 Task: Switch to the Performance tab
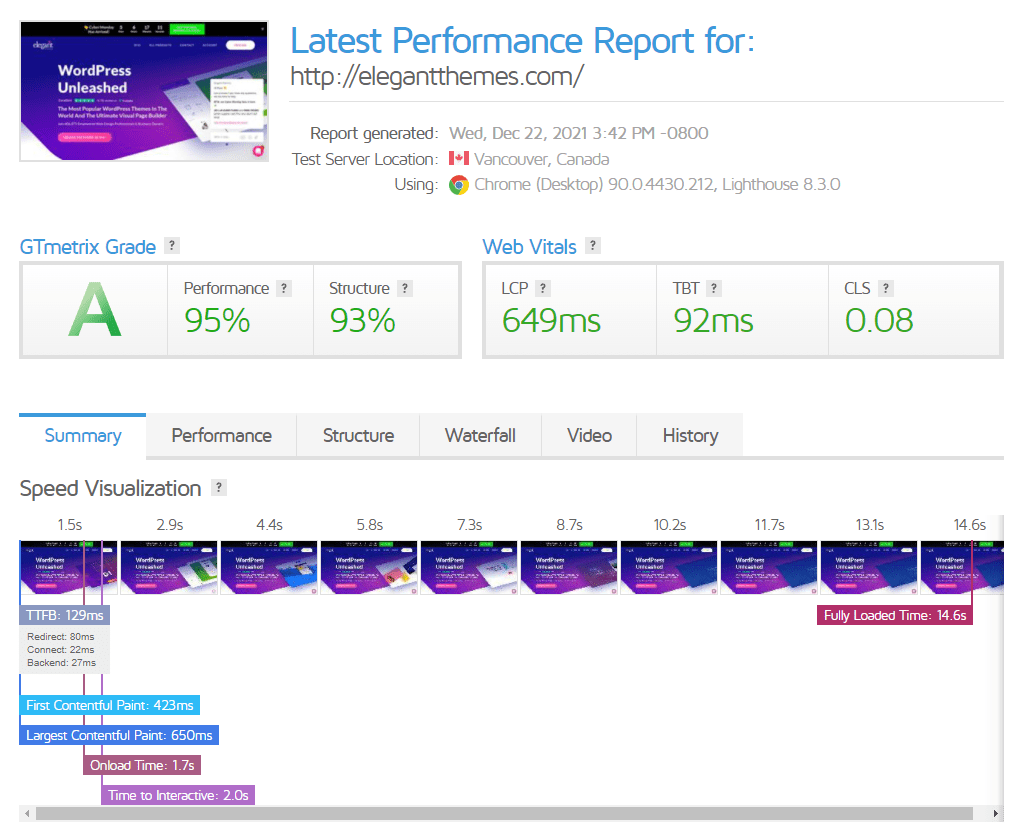point(220,435)
